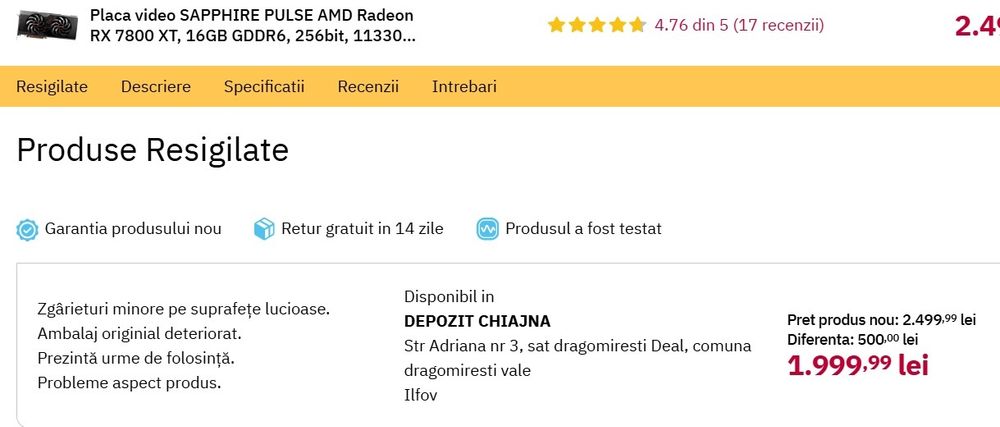Click the product tested icon
Image resolution: width=1000 pixels, height=427 pixels.
click(488, 229)
